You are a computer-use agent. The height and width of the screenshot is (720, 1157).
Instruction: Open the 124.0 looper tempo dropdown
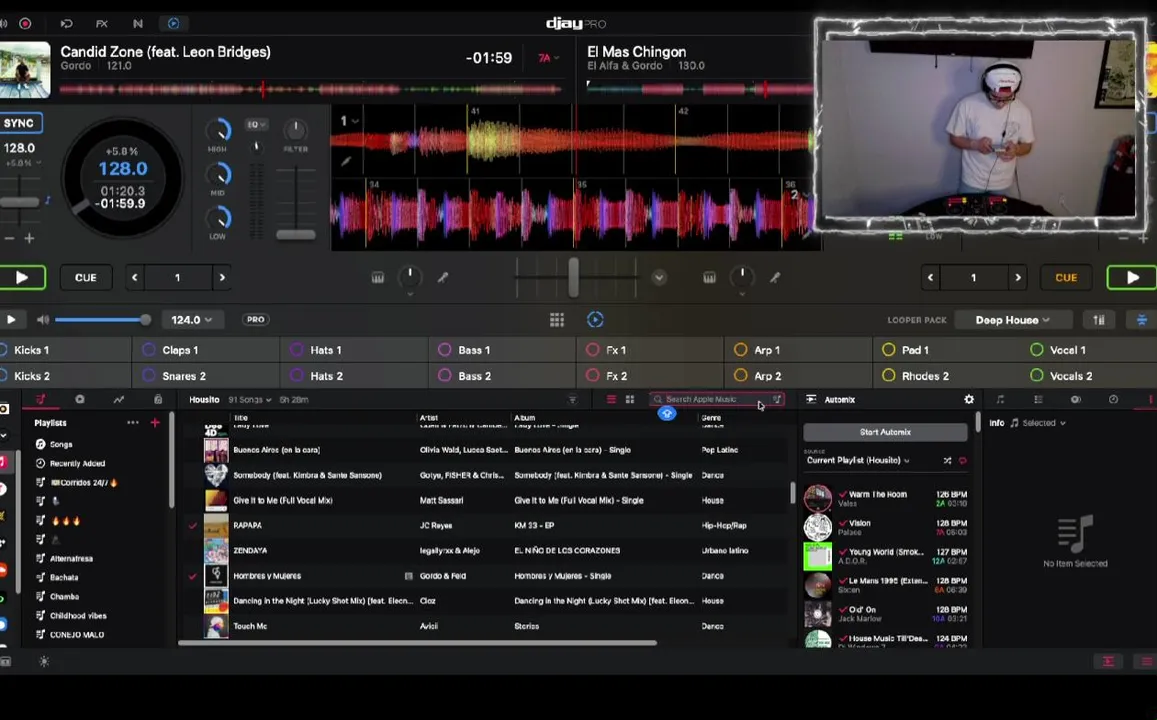[192, 319]
